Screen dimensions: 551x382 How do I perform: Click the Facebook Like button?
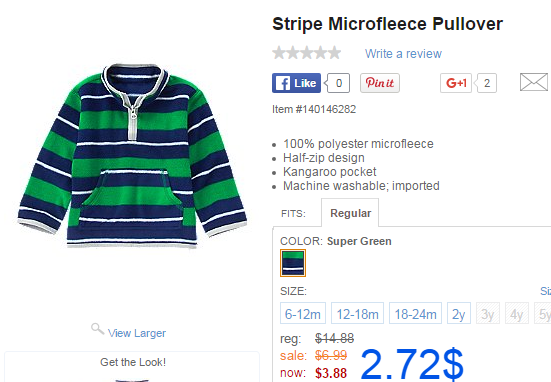click(296, 83)
